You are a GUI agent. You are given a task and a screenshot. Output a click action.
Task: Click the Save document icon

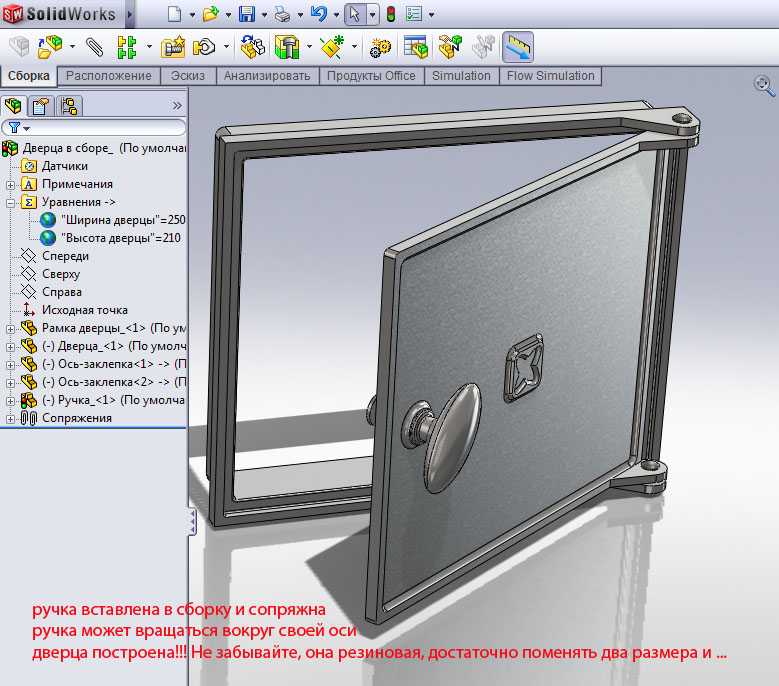coord(247,14)
